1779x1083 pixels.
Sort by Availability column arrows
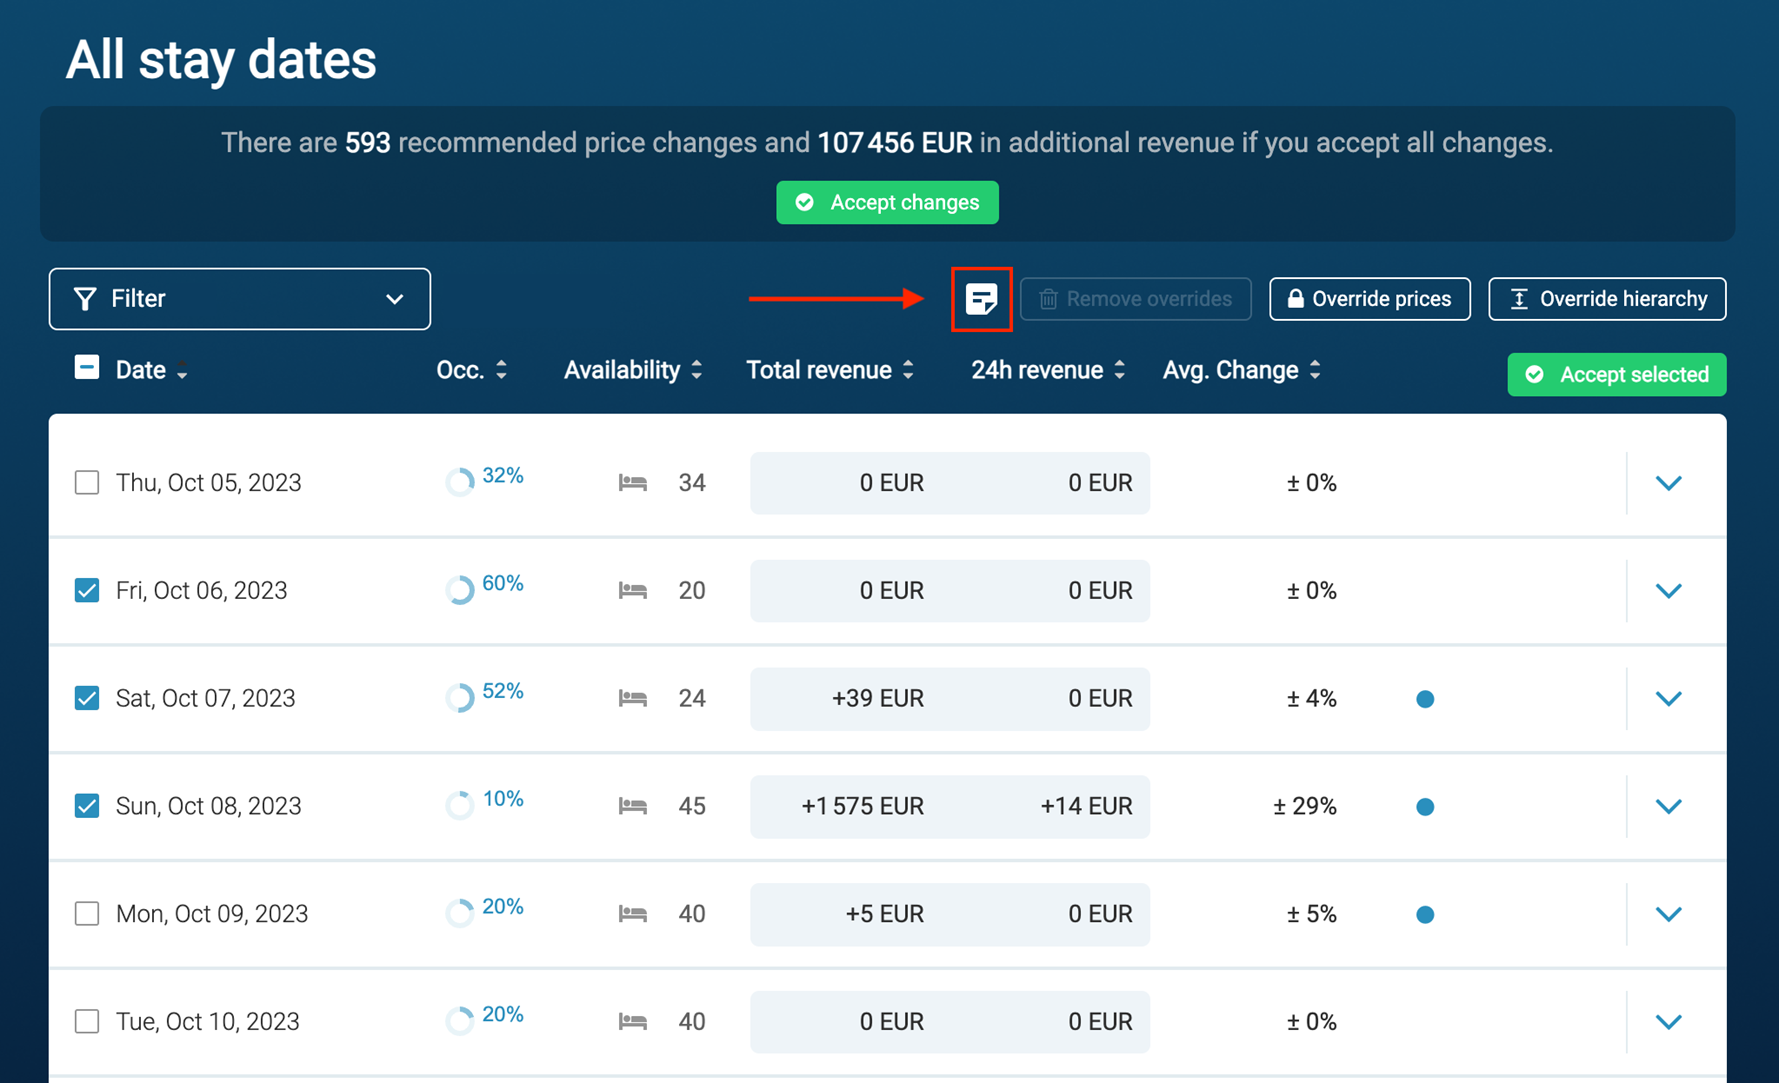tap(696, 370)
